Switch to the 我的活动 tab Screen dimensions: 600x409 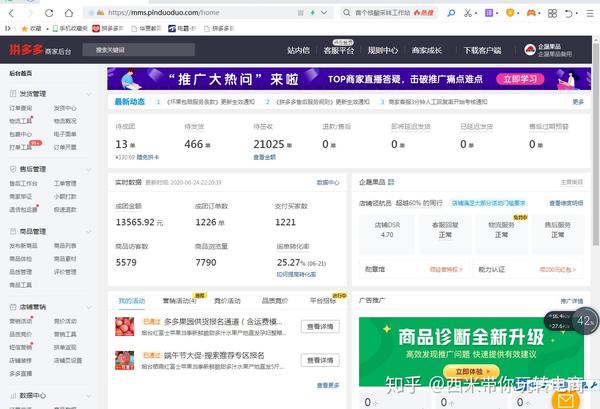[132, 301]
